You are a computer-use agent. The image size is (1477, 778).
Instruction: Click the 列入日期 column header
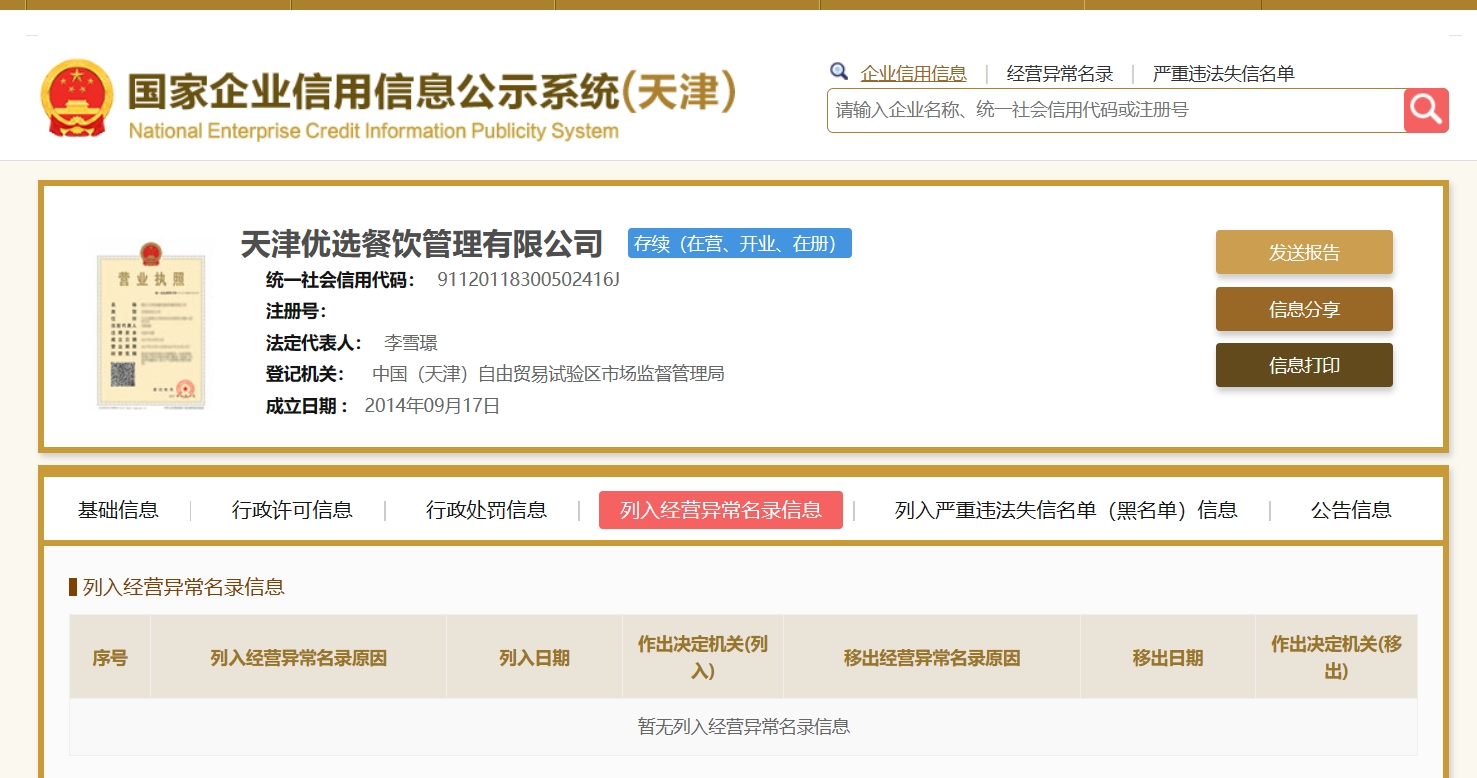click(534, 657)
